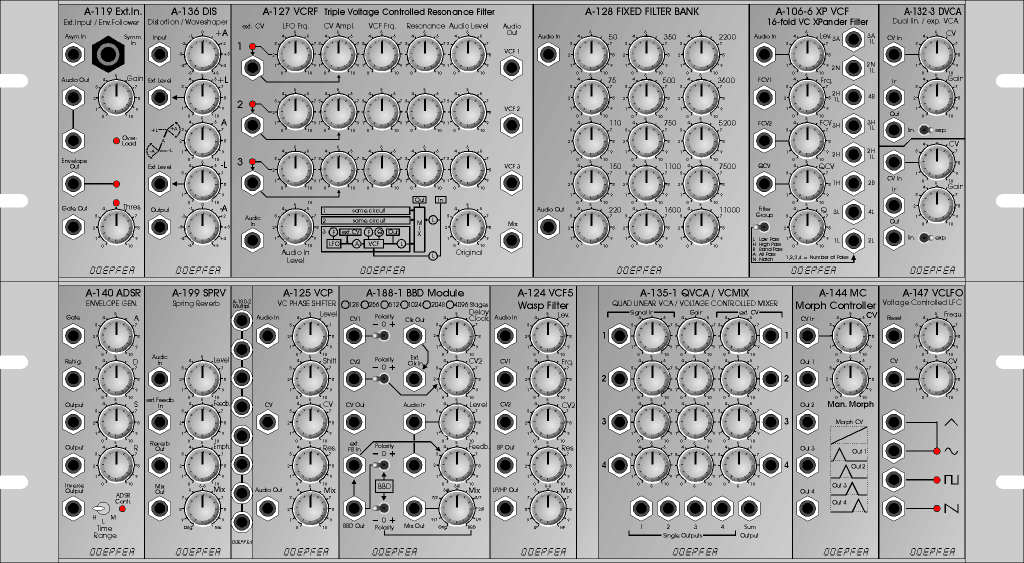1024x563 pixels.
Task: Click the Gate Out jack on A-119
Action: click(71, 229)
